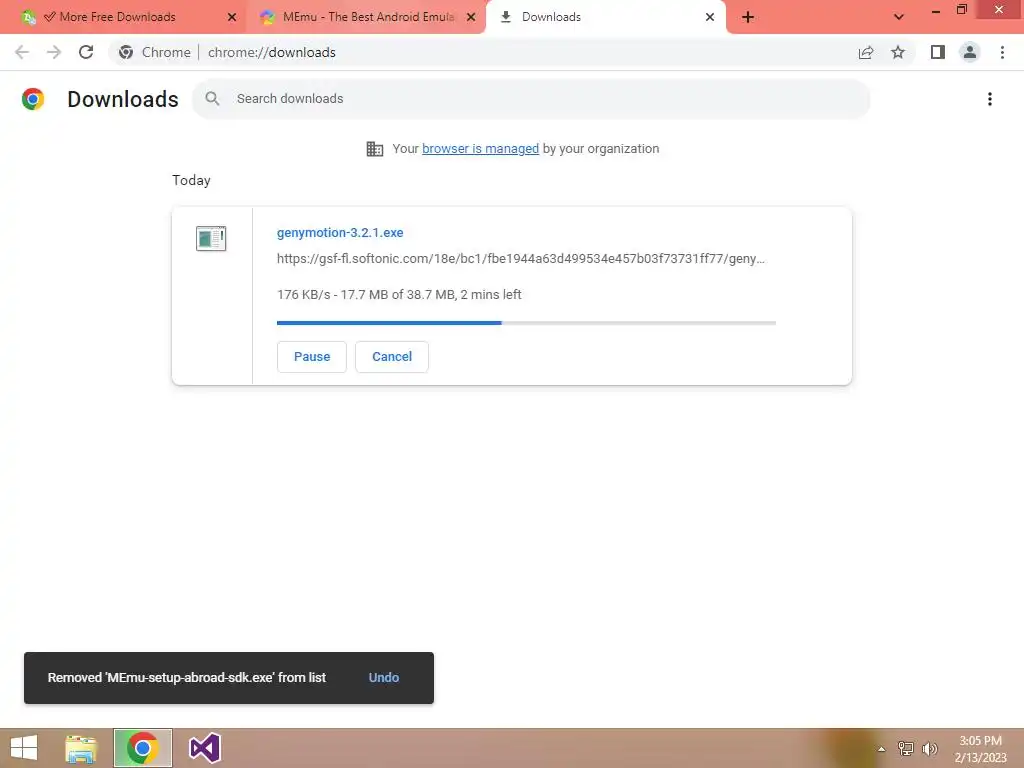Open the Downloads page more actions menu
The width and height of the screenshot is (1024, 768).
(x=990, y=99)
